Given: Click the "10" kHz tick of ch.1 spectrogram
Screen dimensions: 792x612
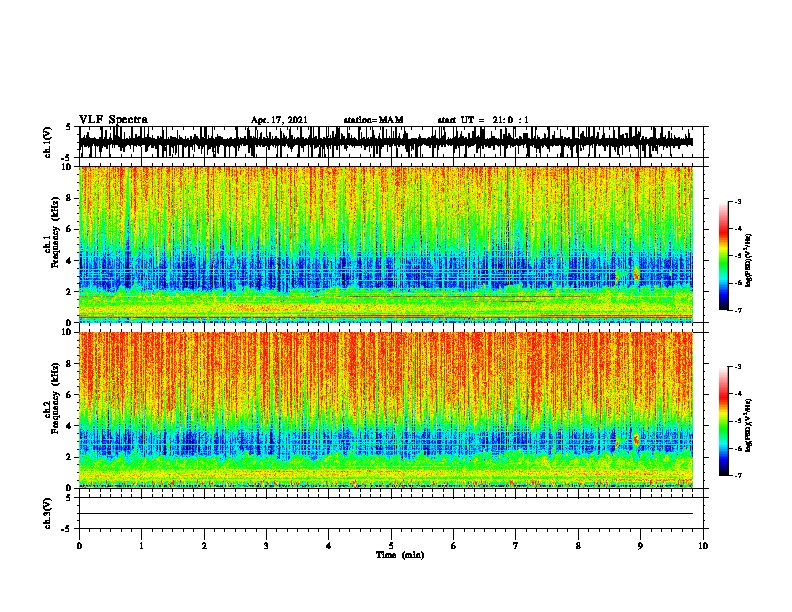Looking at the screenshot, I should click(68, 167).
